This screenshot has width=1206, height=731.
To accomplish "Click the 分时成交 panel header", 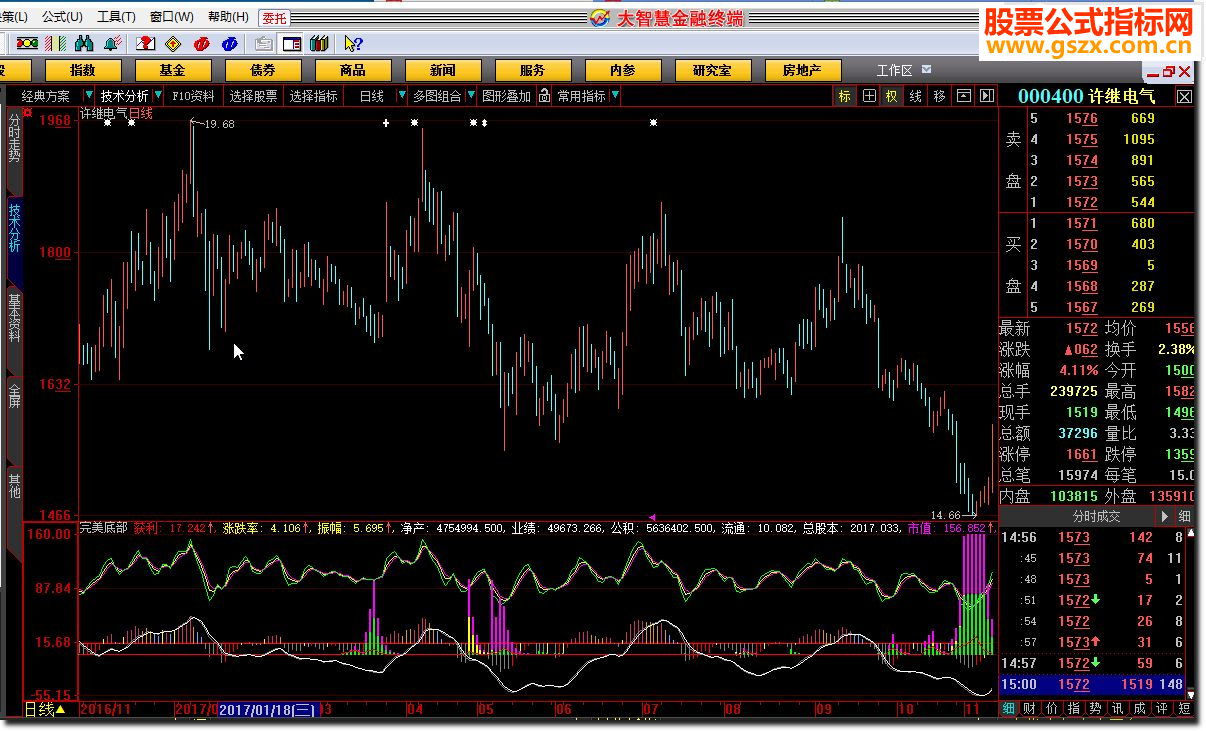I will 1097,516.
